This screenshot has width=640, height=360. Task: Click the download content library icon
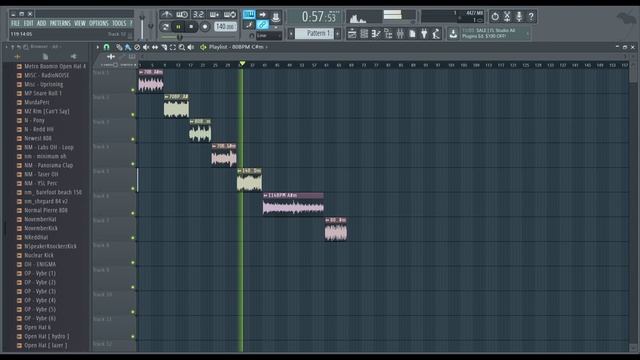click(453, 34)
